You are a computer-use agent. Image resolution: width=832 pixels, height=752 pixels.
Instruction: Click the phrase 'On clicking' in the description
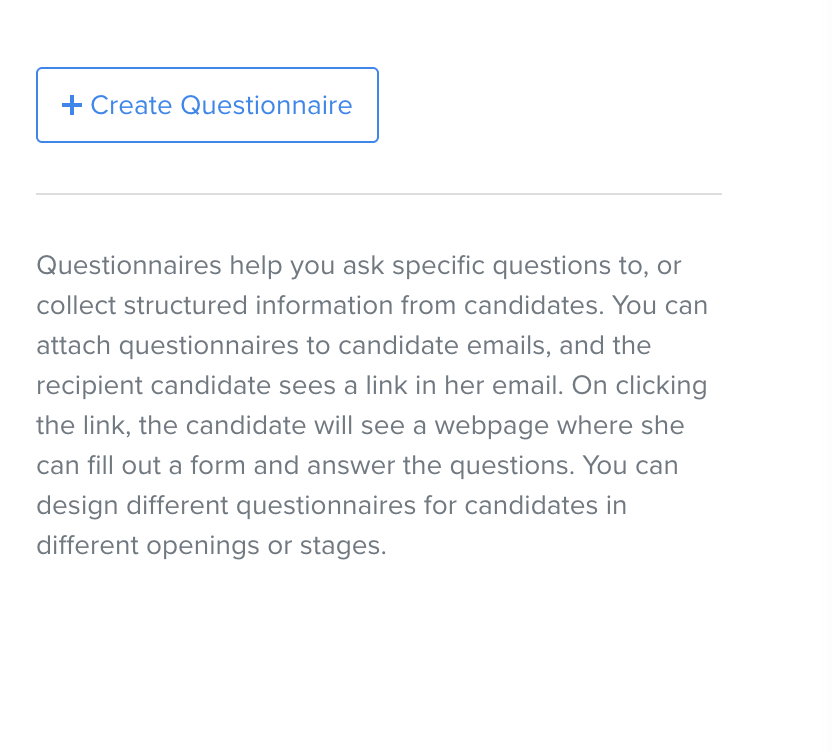tap(639, 386)
